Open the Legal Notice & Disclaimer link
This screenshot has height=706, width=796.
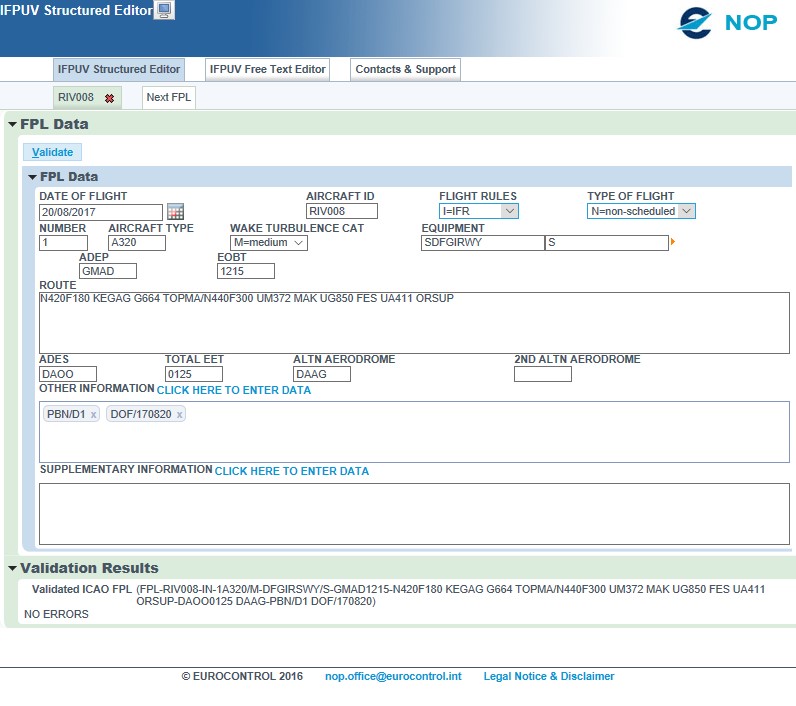pyautogui.click(x=548, y=677)
